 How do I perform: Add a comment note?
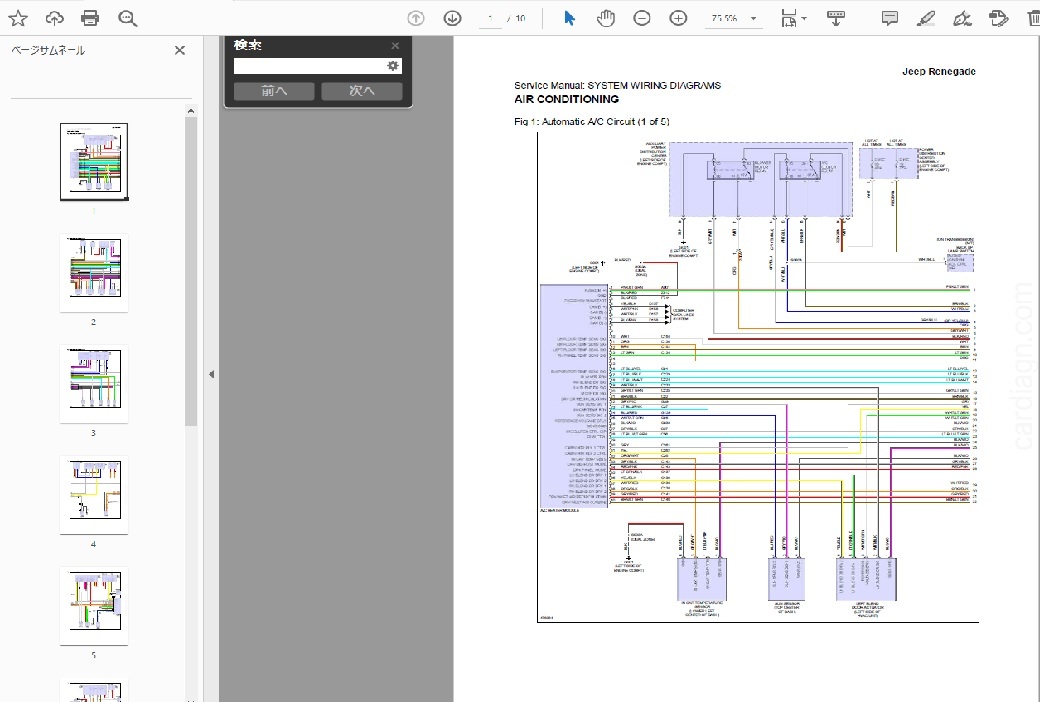pyautogui.click(x=889, y=19)
